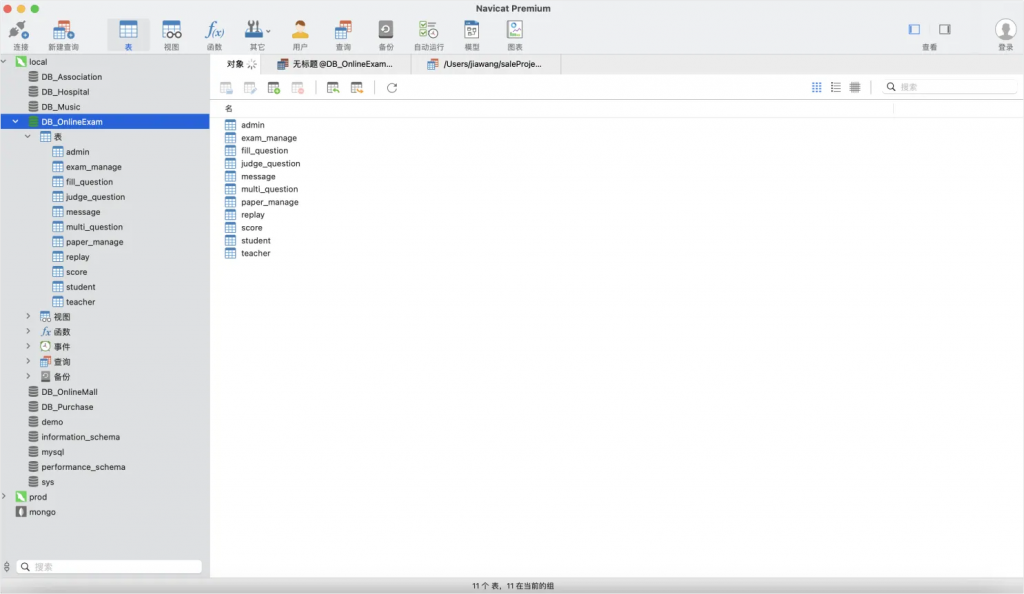1024x594 pixels.
Task: Open the Charts (图表) toolbar icon
Action: click(515, 34)
